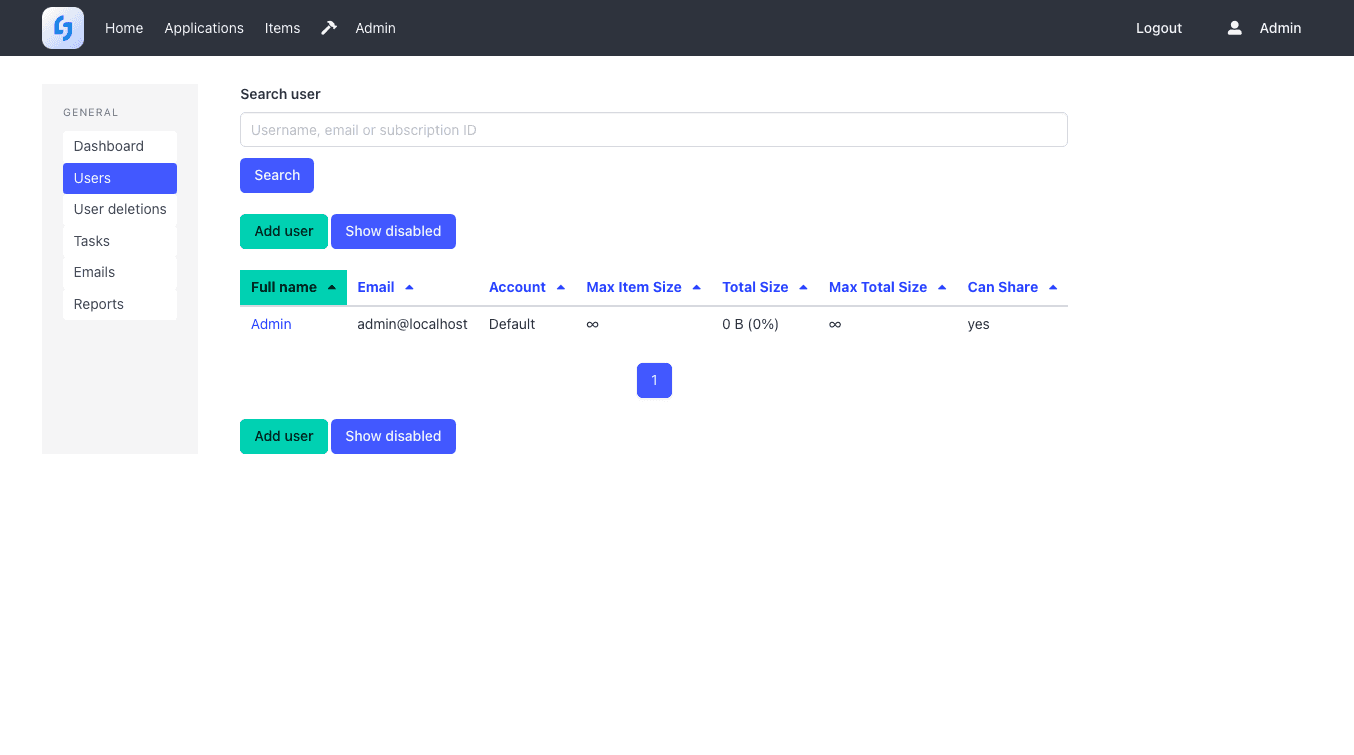Click the Logout link
This screenshot has height=755, width=1354.
(x=1159, y=28)
